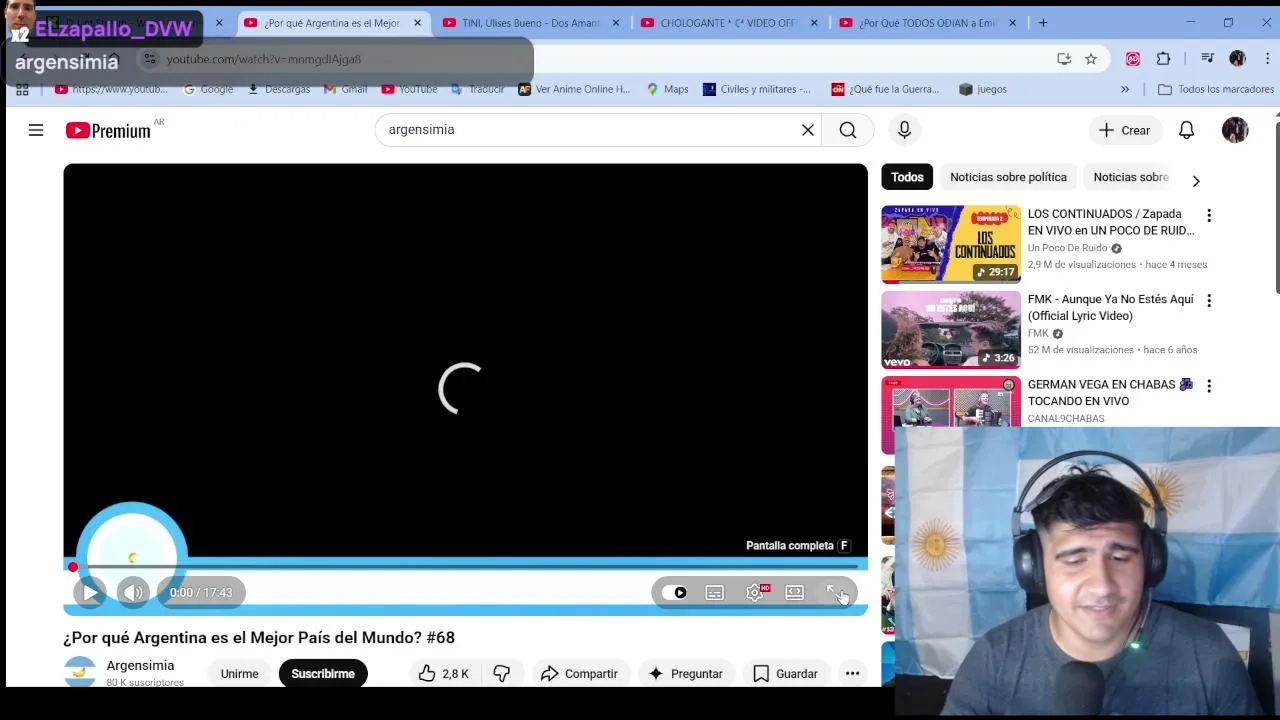Screen dimensions: 1280x720
Task: Open the juegos bookmark folder
Action: click(983, 89)
